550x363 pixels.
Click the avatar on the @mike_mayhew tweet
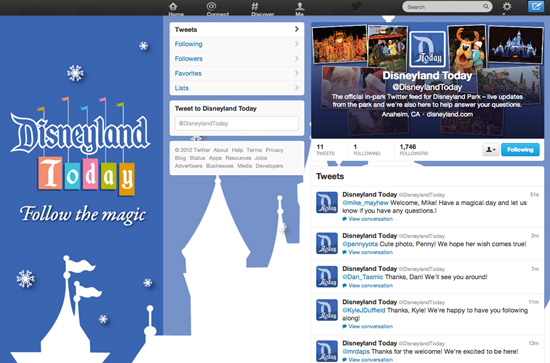click(x=327, y=202)
